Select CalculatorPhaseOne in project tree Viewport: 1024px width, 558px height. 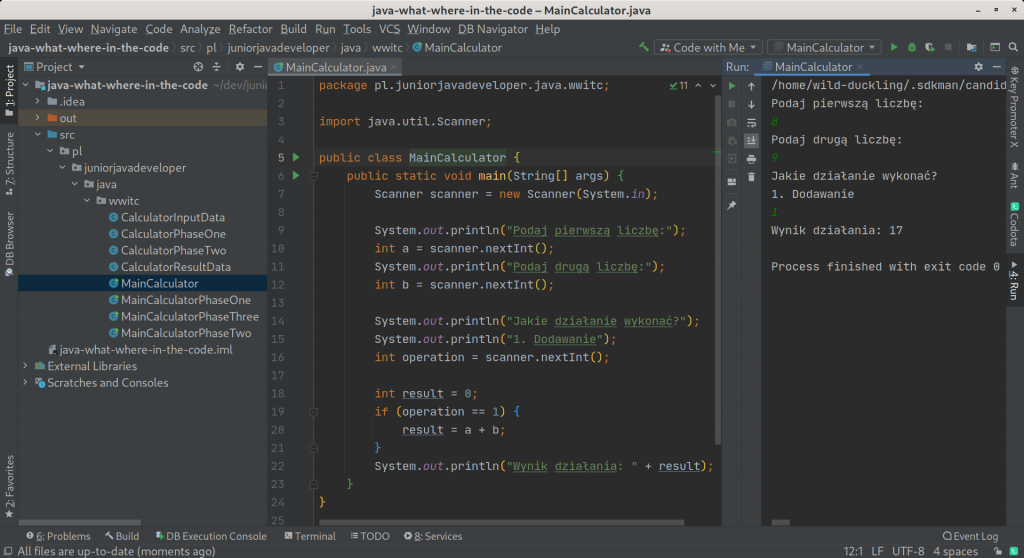(x=173, y=234)
